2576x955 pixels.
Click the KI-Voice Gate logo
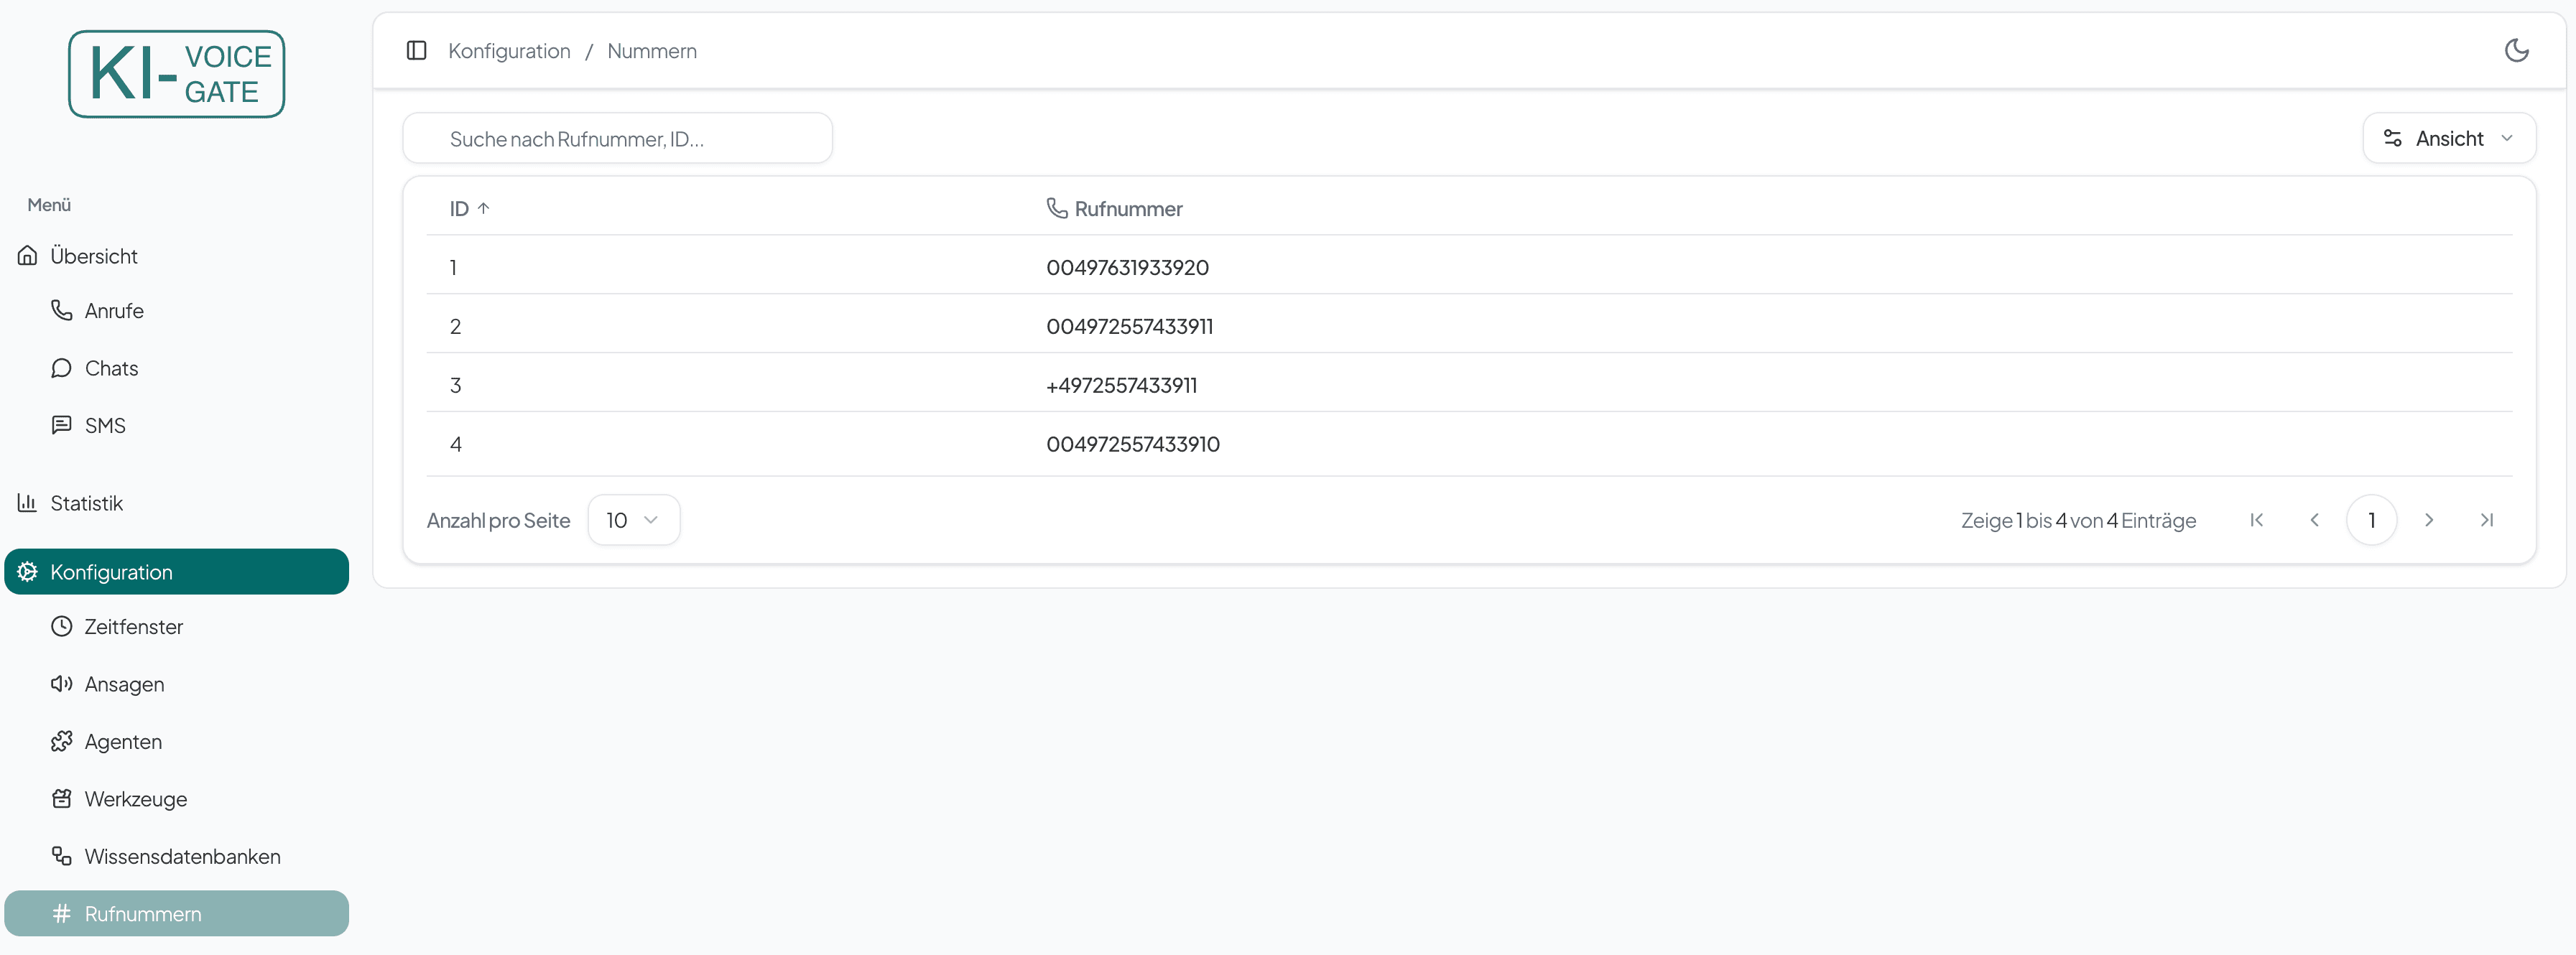tap(176, 74)
